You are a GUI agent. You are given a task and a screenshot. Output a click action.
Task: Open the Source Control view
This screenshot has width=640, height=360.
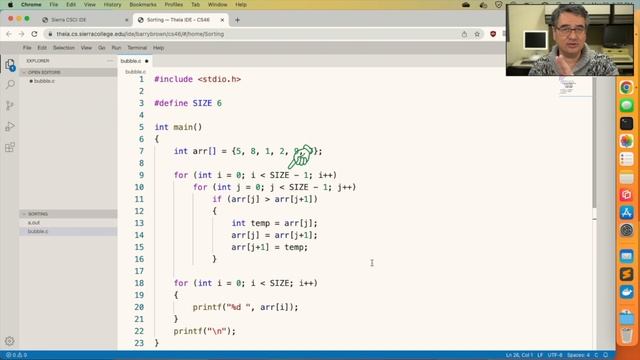point(10,105)
